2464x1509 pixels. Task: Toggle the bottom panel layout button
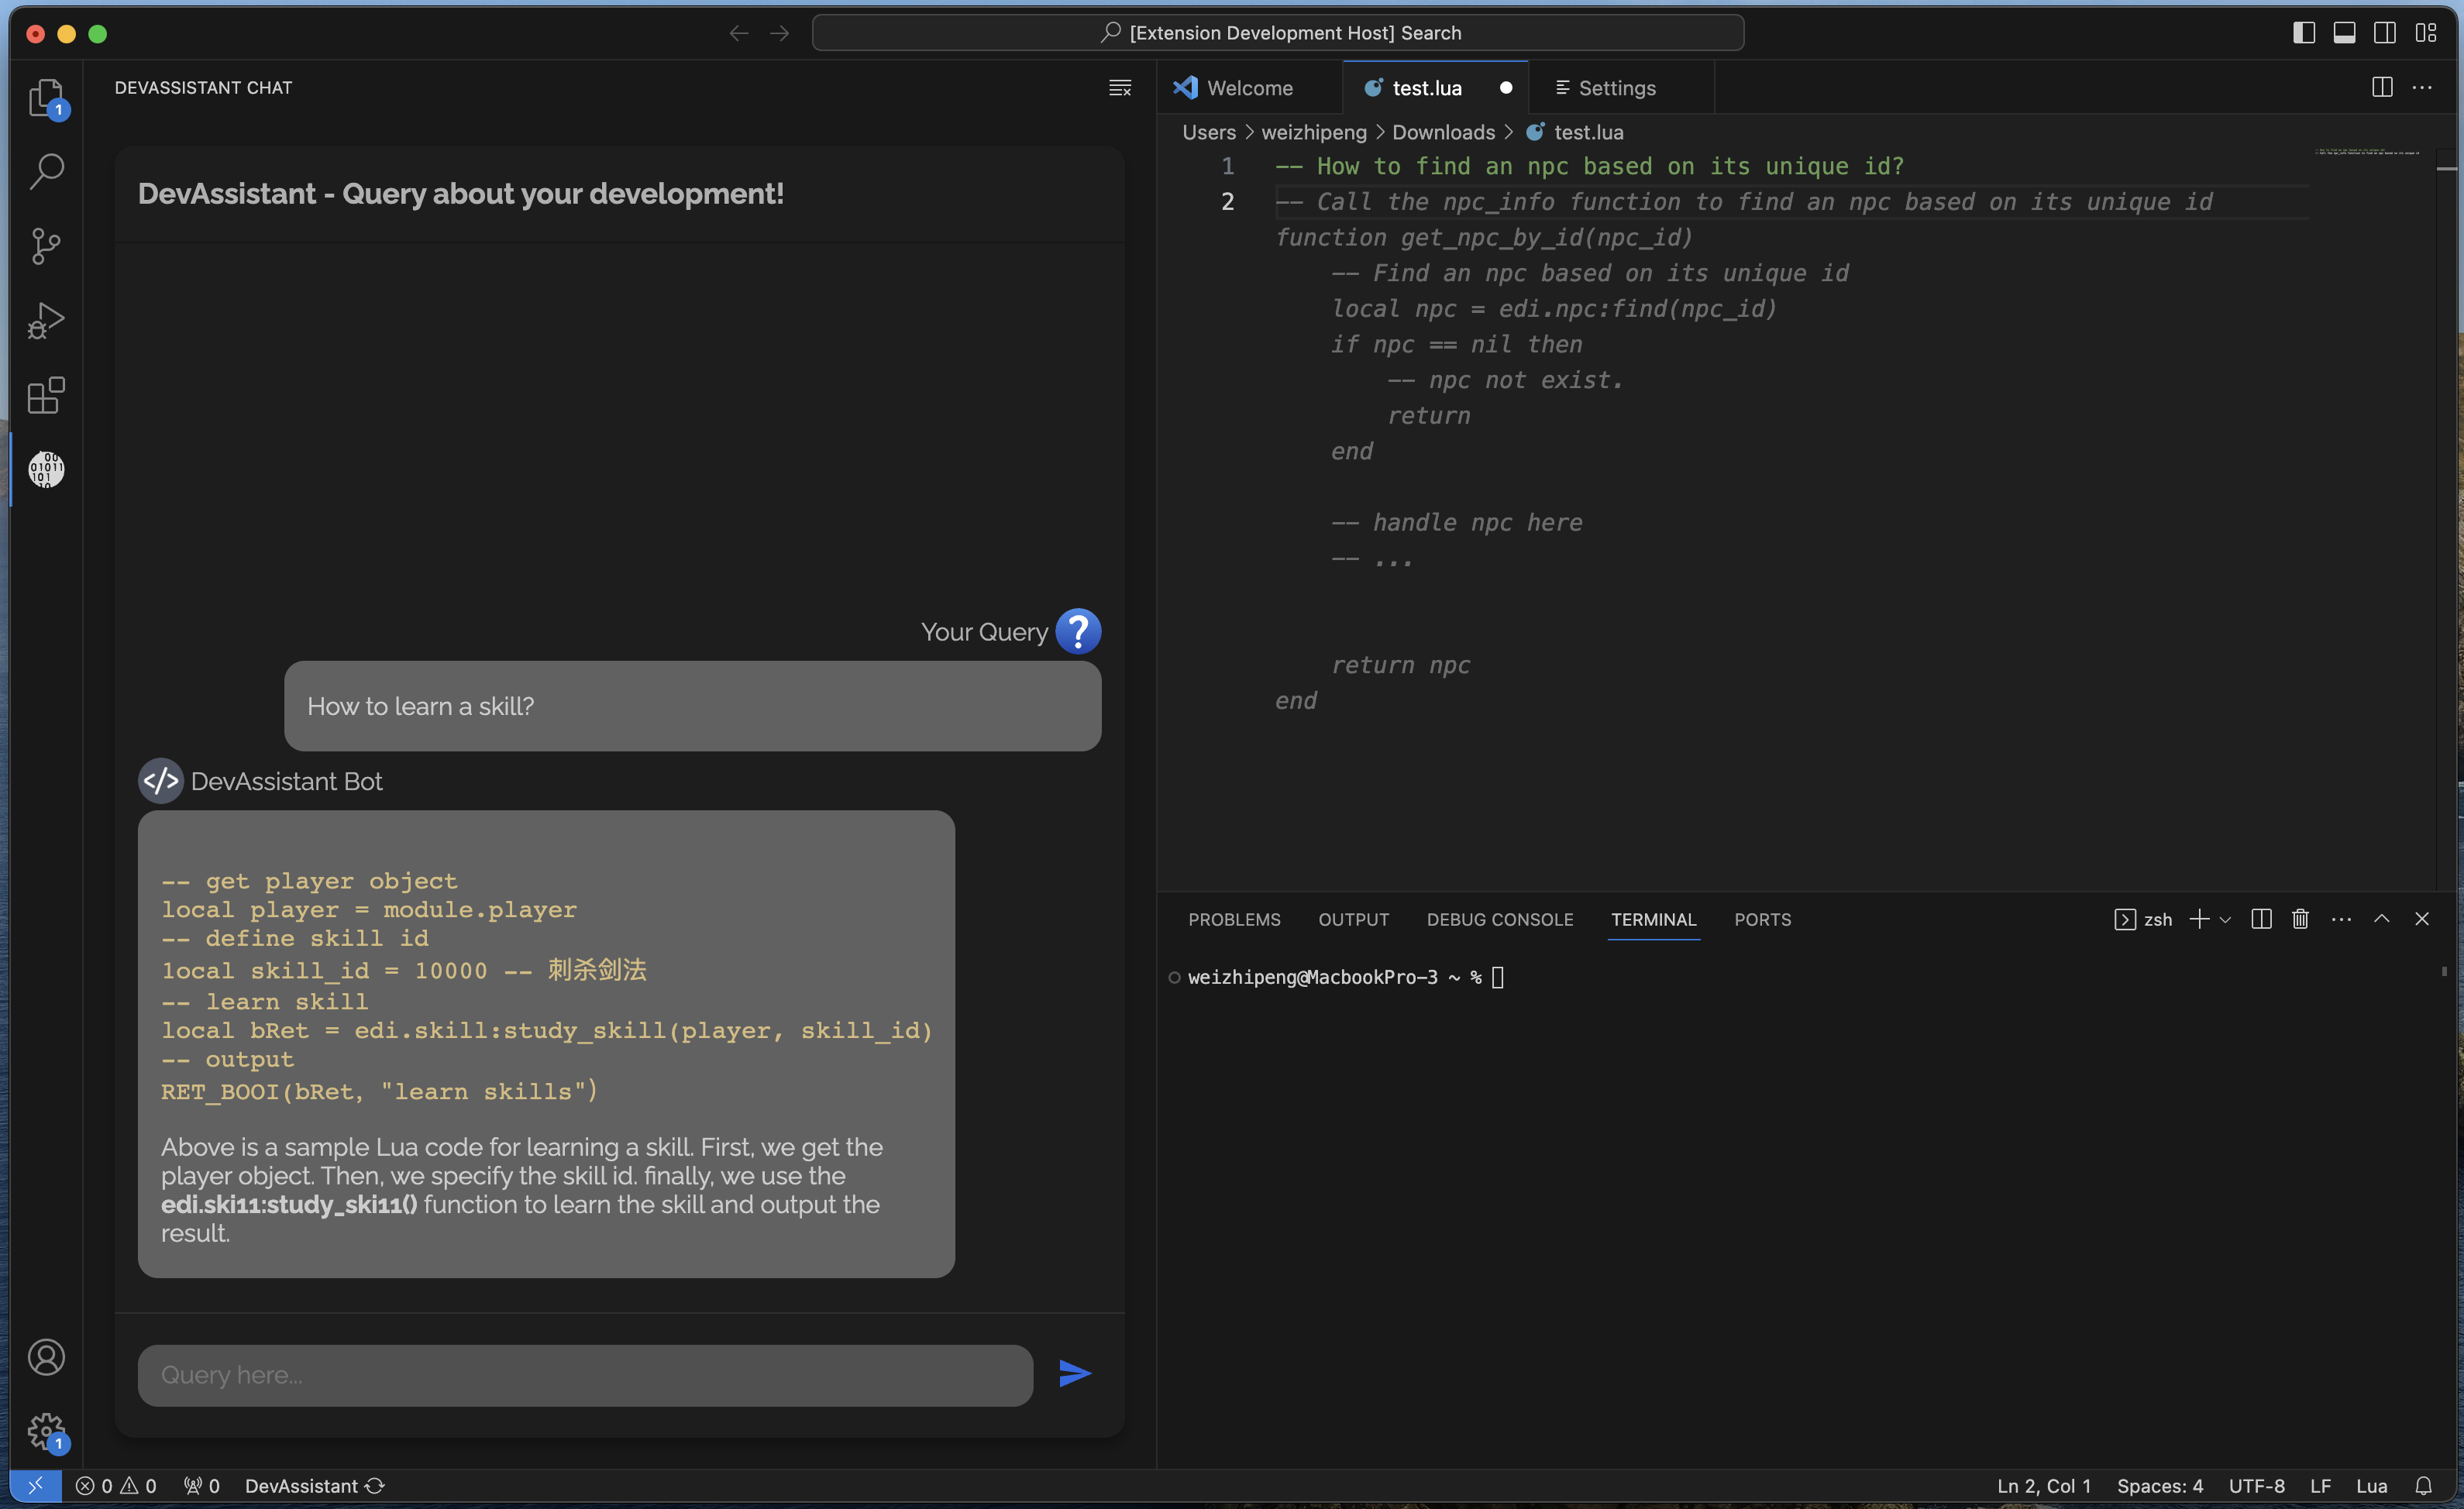point(2344,33)
